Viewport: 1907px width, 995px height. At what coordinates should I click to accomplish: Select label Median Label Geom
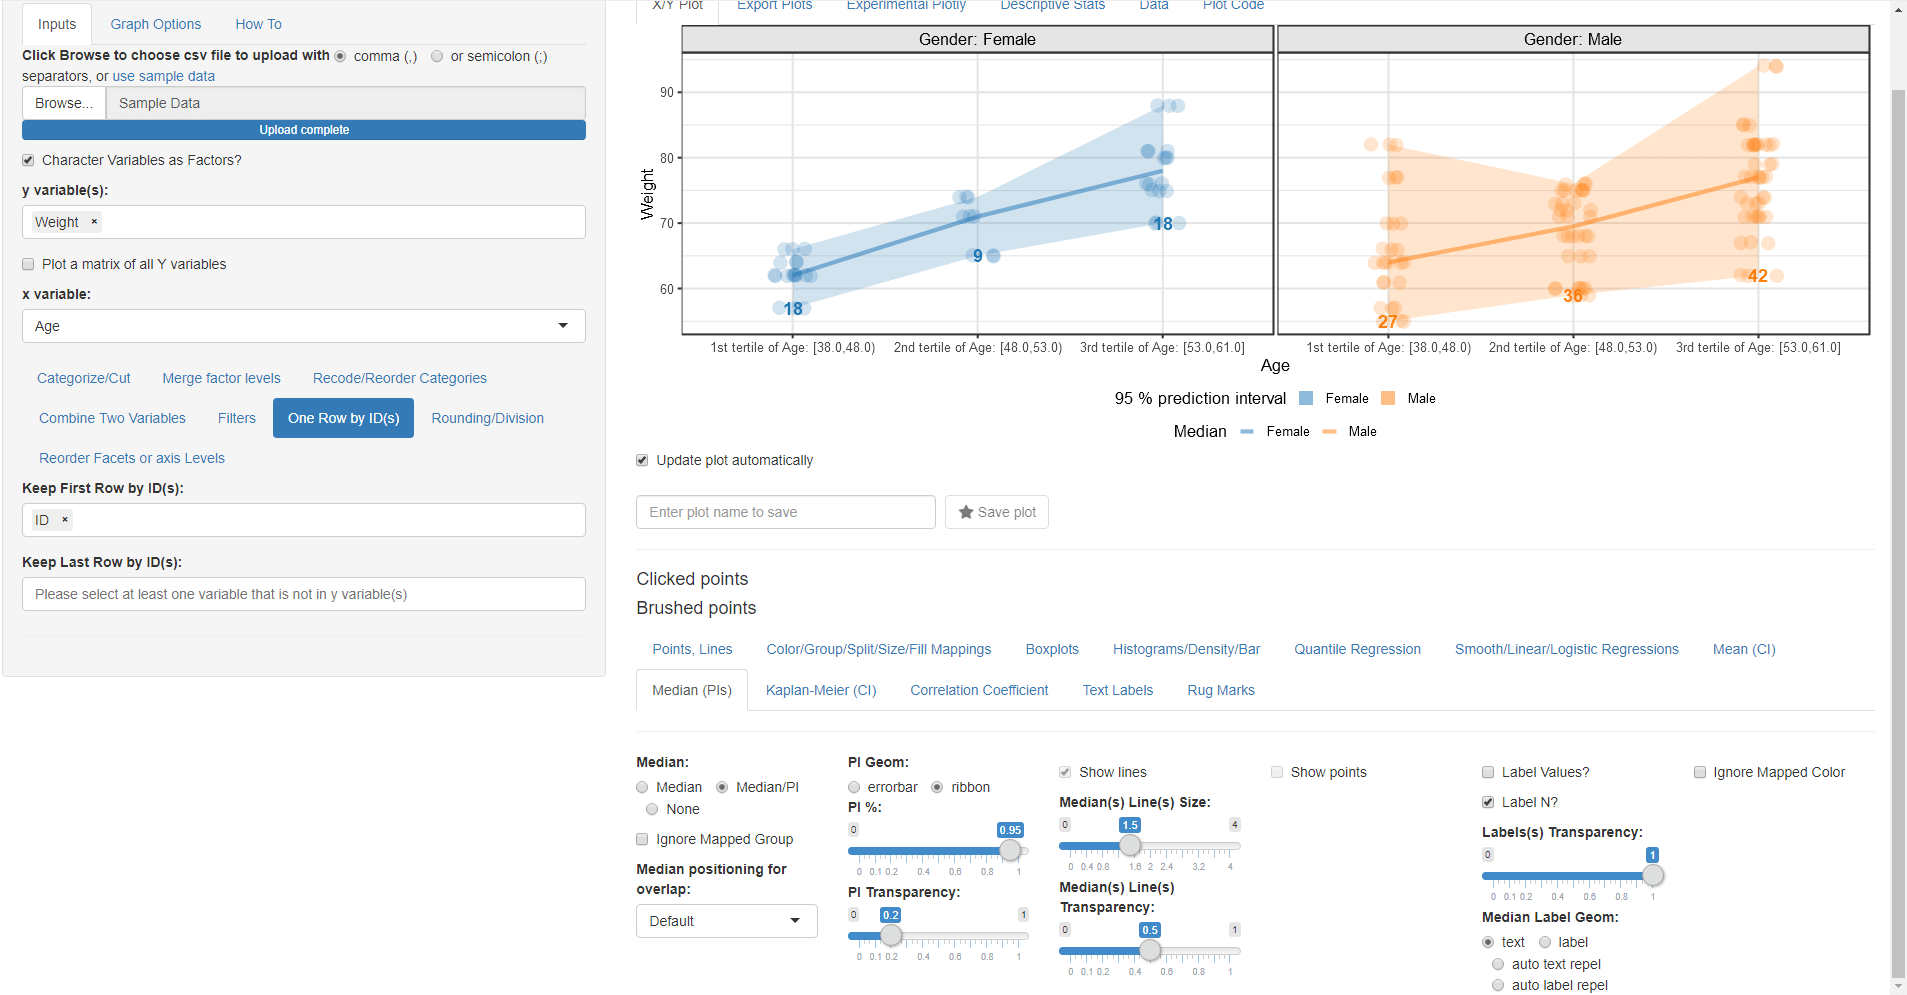click(x=1545, y=942)
